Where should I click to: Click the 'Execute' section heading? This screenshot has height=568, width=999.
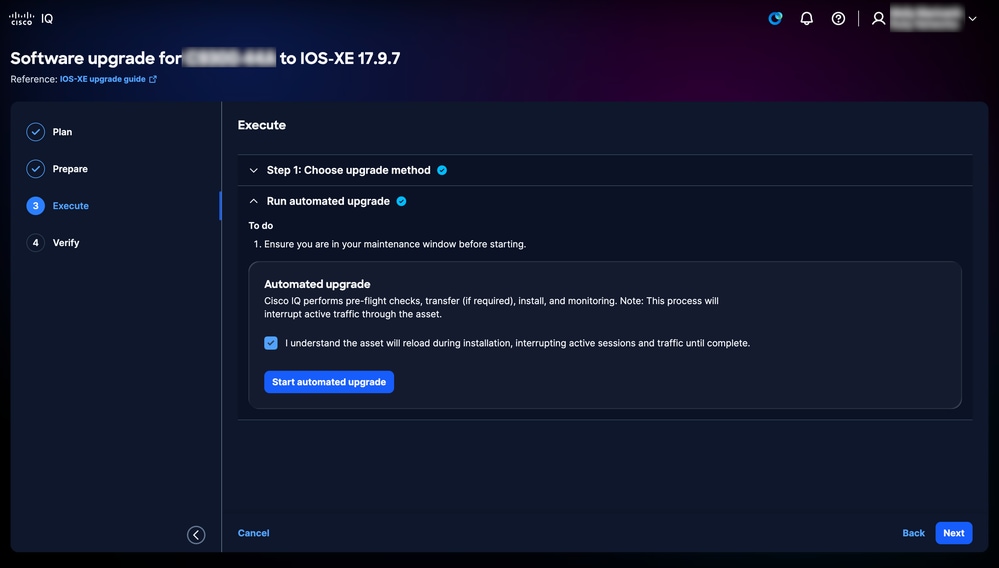[x=262, y=125]
